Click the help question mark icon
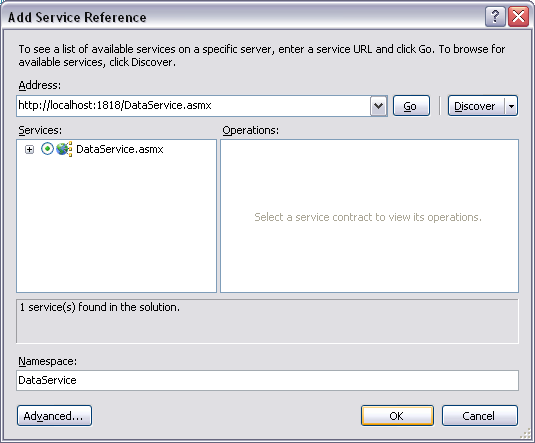This screenshot has height=443, width=535. click(495, 16)
